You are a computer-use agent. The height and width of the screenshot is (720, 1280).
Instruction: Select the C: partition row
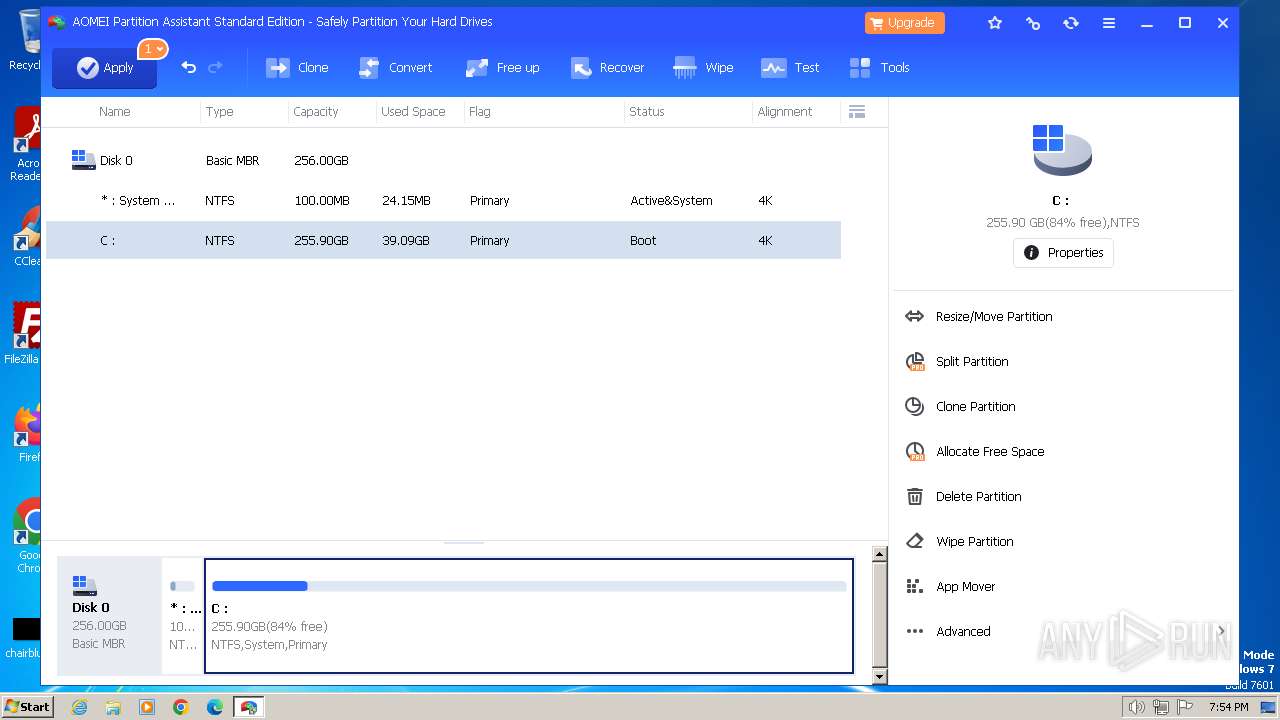tap(443, 240)
